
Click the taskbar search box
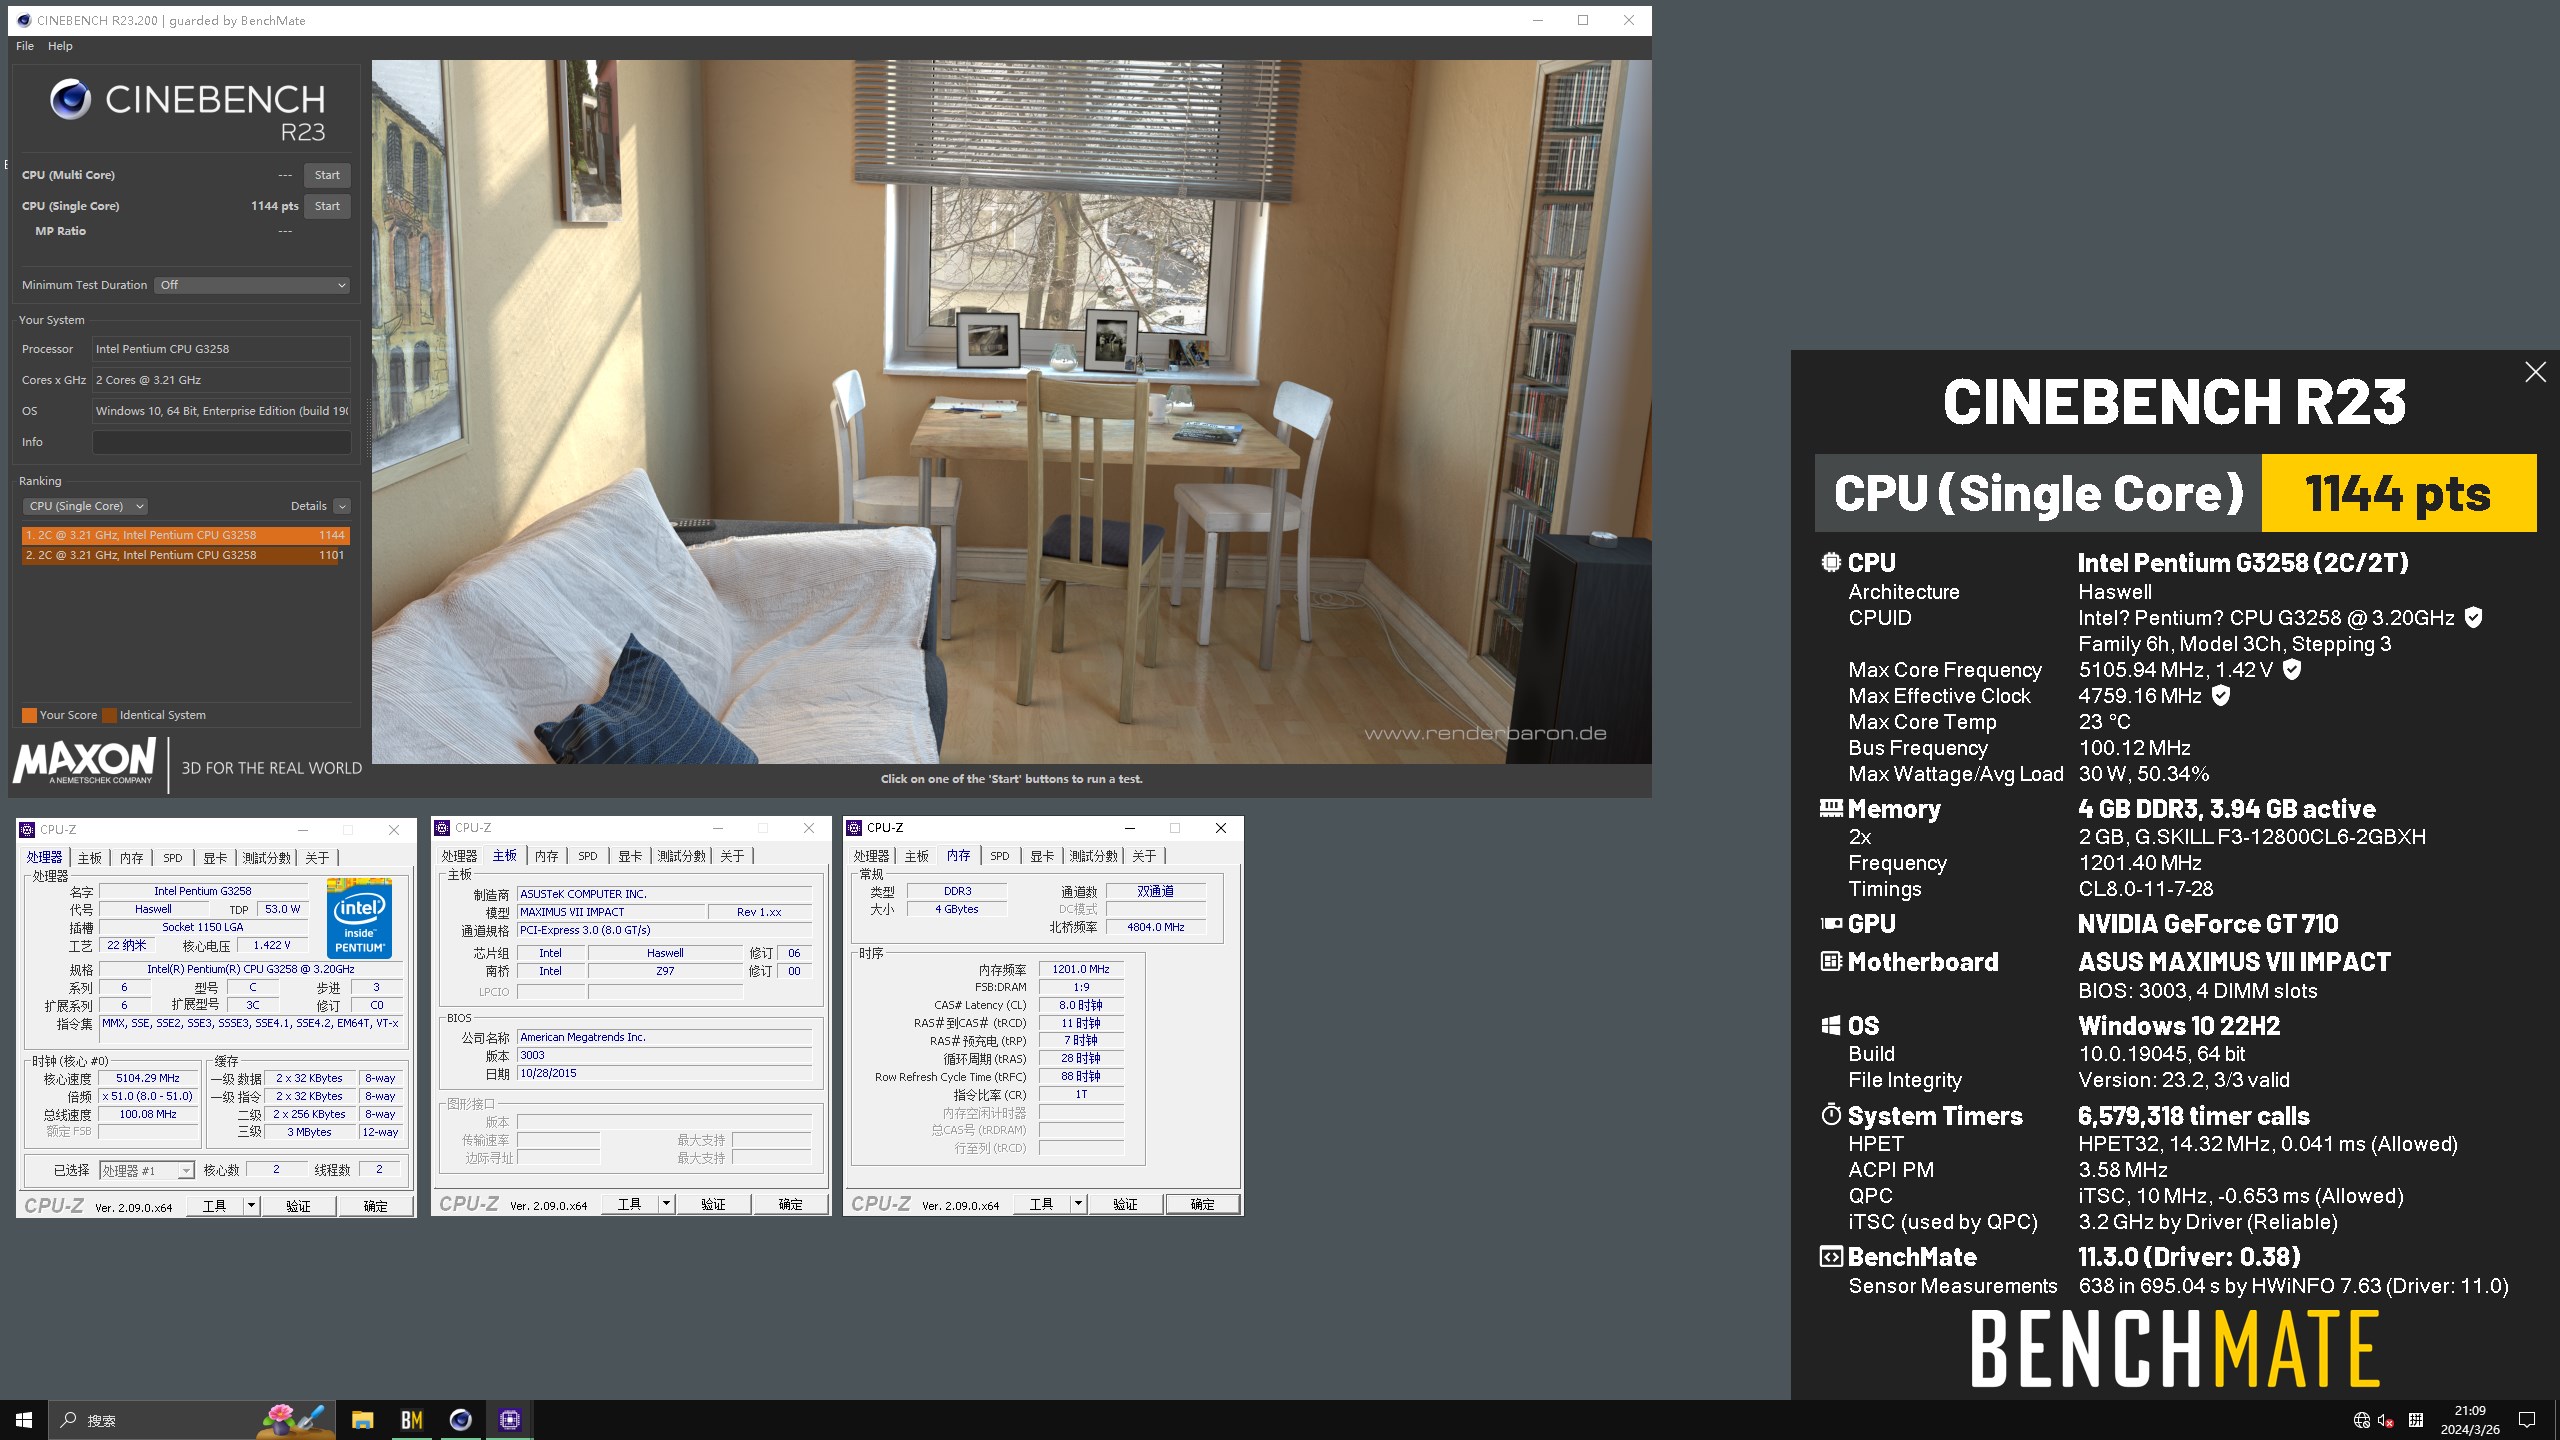190,1420
